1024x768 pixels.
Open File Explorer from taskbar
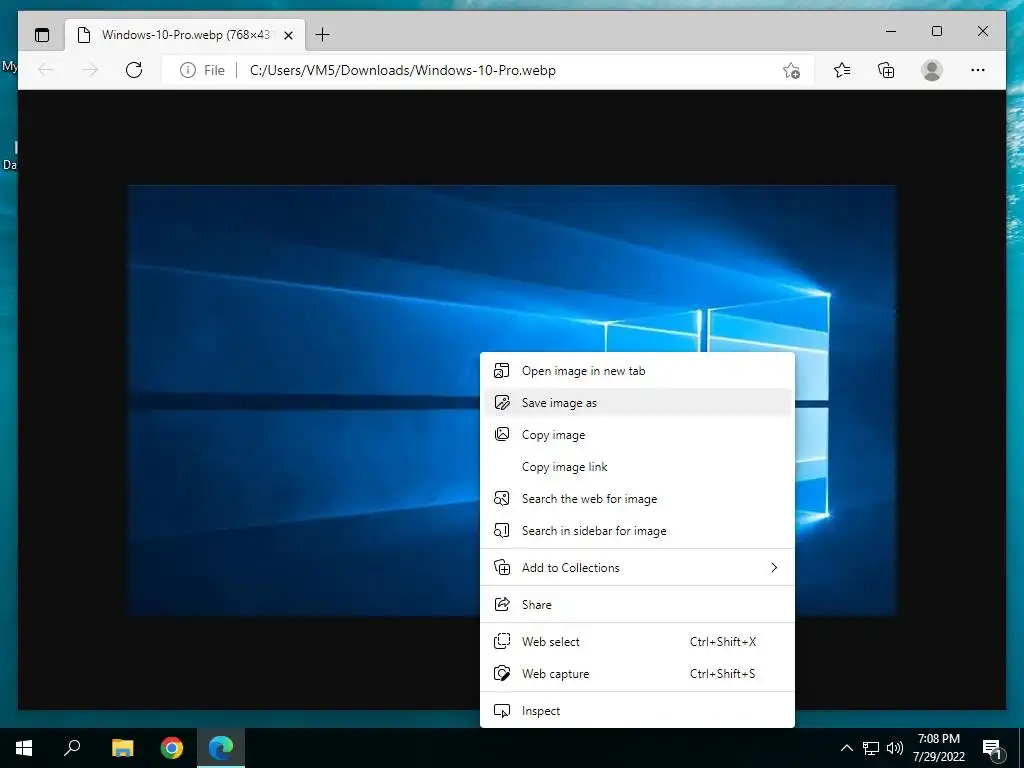point(122,748)
